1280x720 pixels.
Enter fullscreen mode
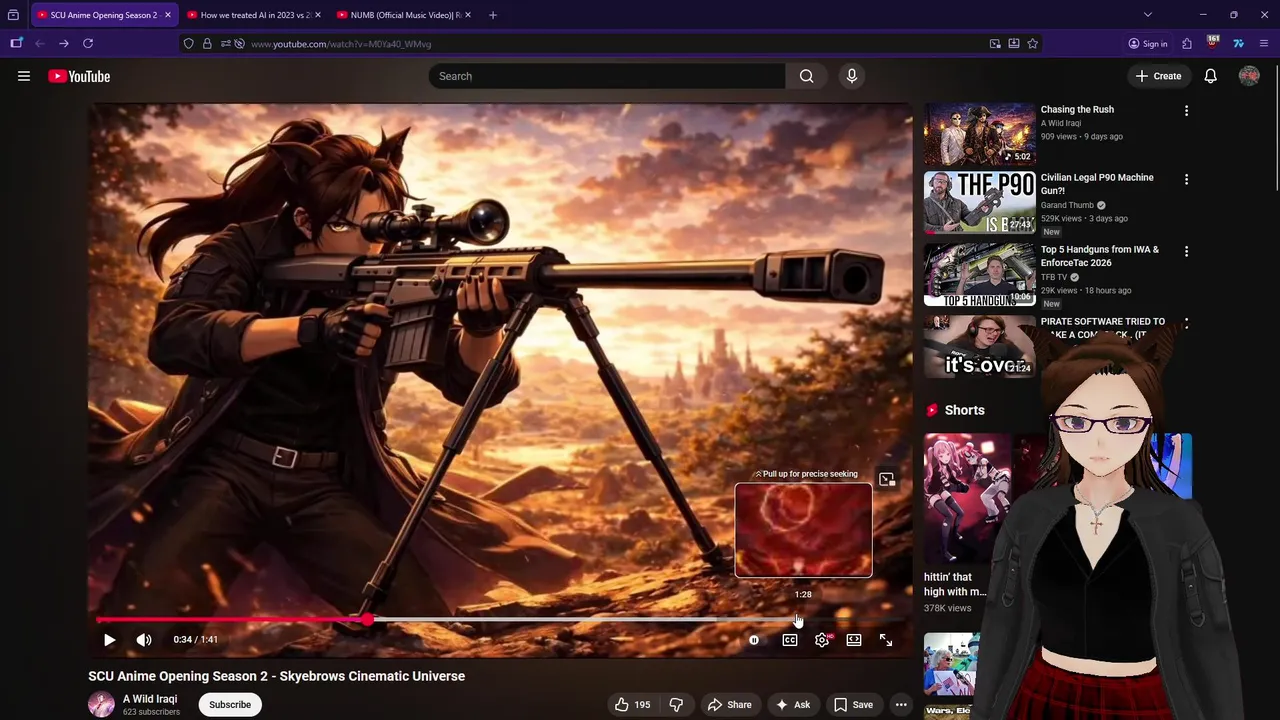(x=886, y=640)
